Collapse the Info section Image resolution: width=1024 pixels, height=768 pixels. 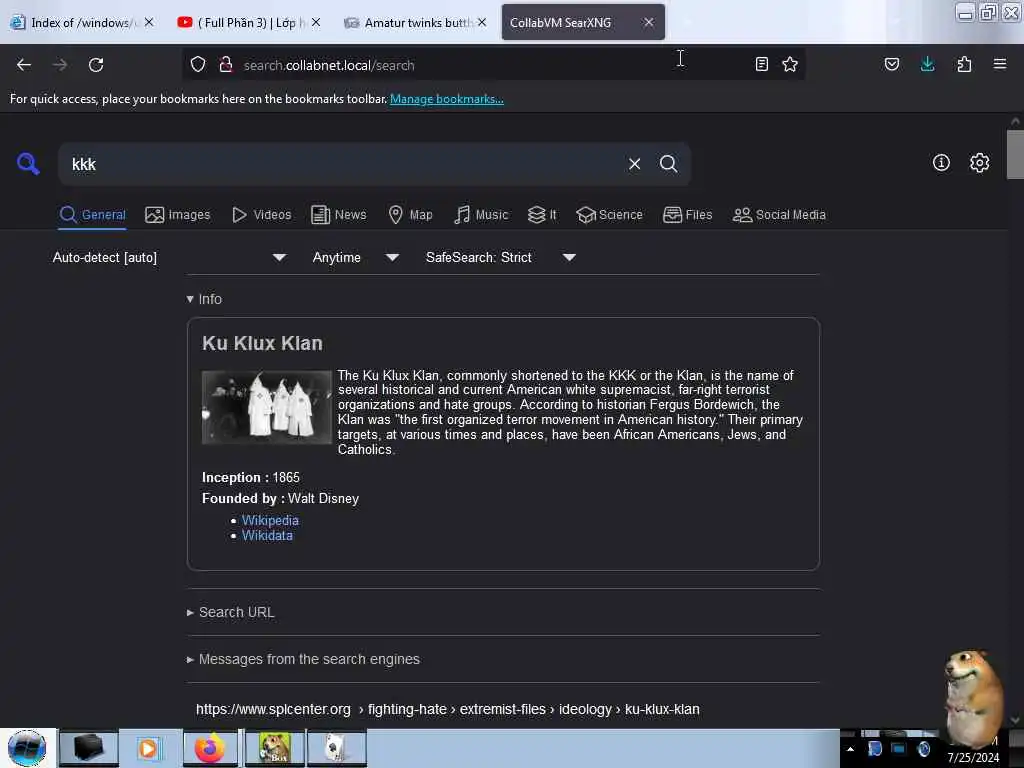(x=204, y=299)
